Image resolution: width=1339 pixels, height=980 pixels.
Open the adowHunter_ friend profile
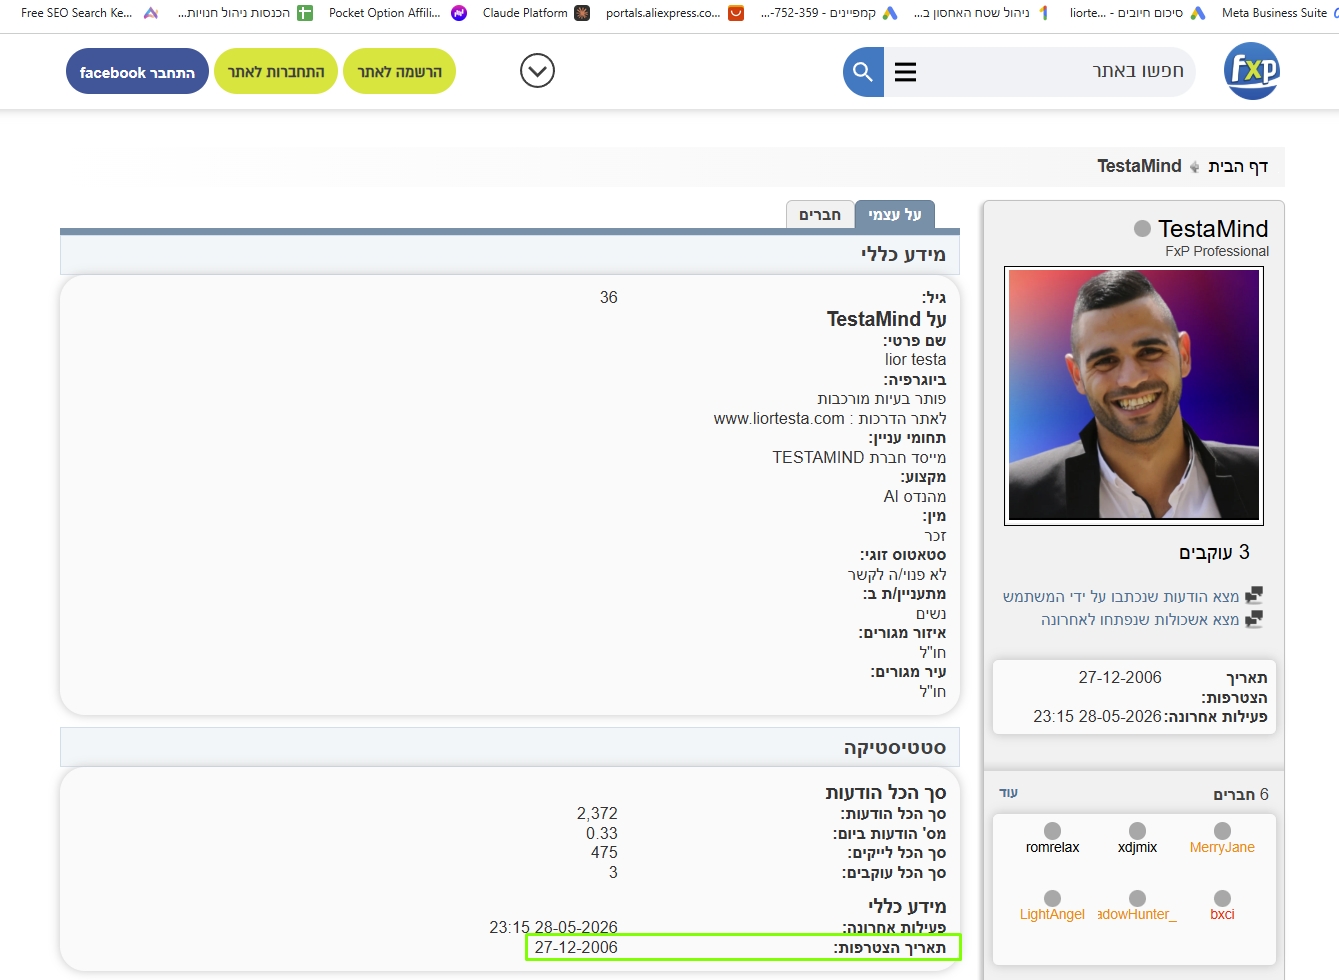(x=1137, y=914)
